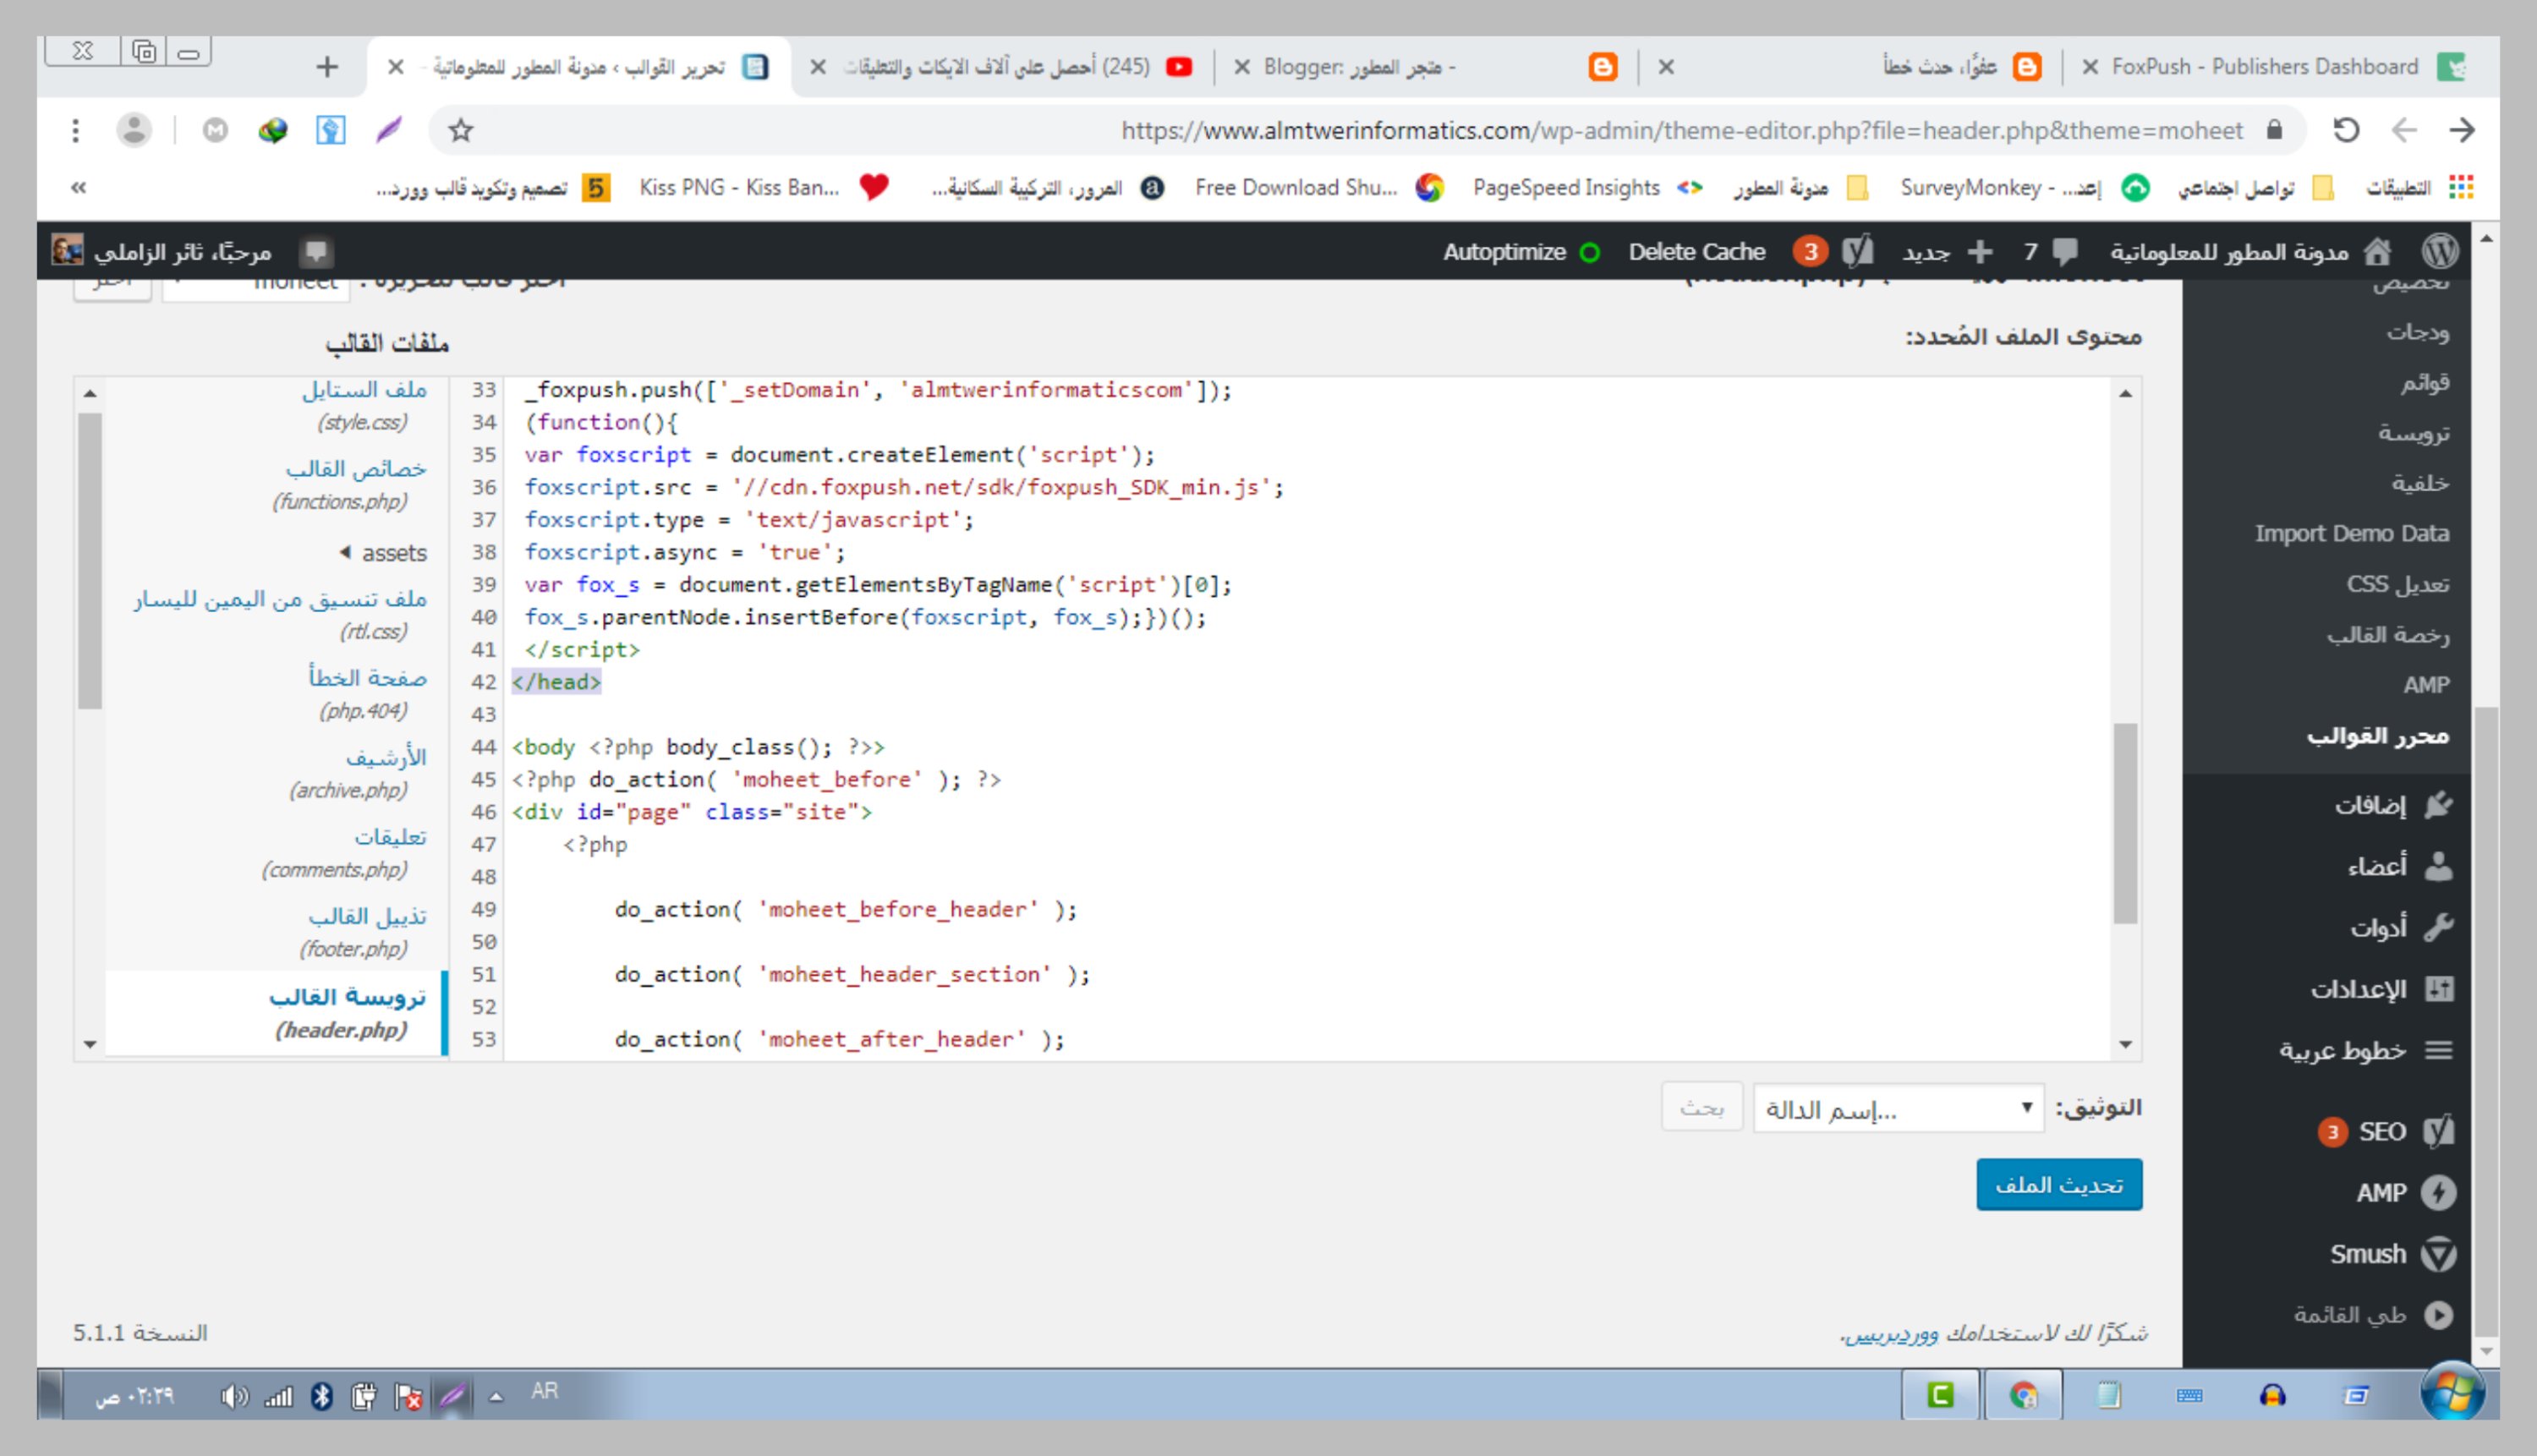2537x1456 pixels.
Task: Open the WordPress logo menu in admin bar
Action: tap(2439, 252)
